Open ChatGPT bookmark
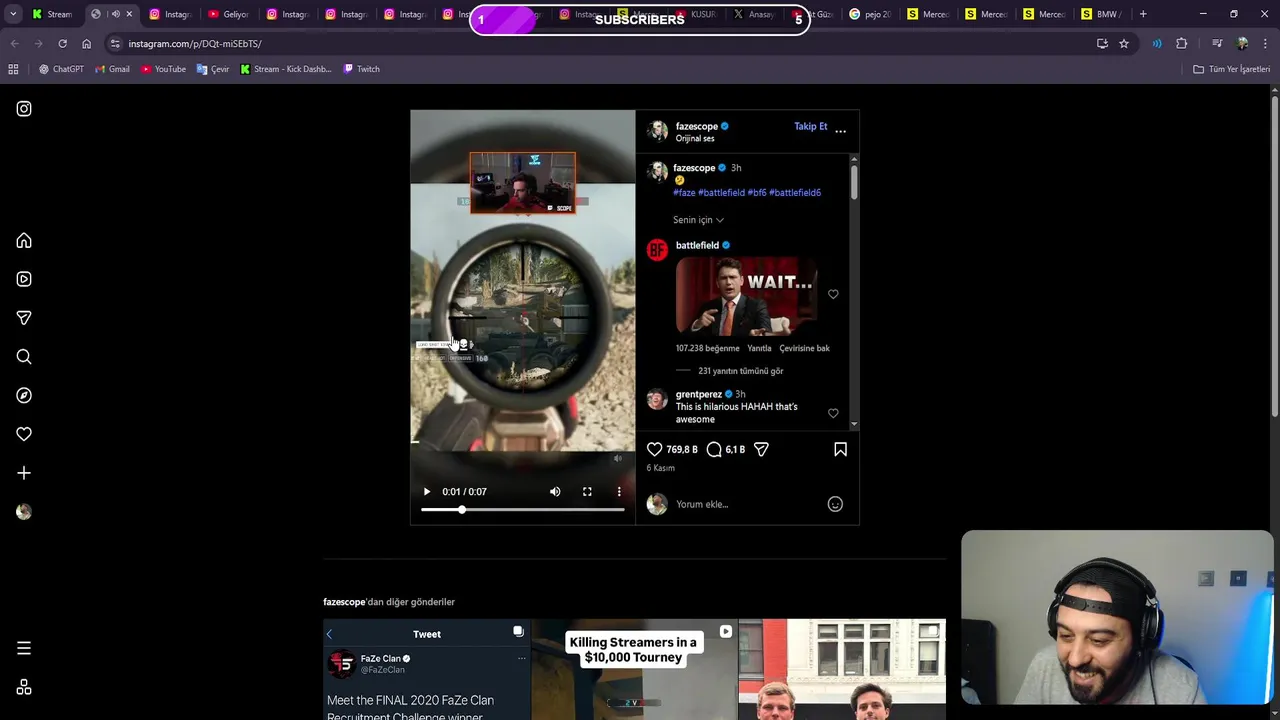 (x=61, y=69)
